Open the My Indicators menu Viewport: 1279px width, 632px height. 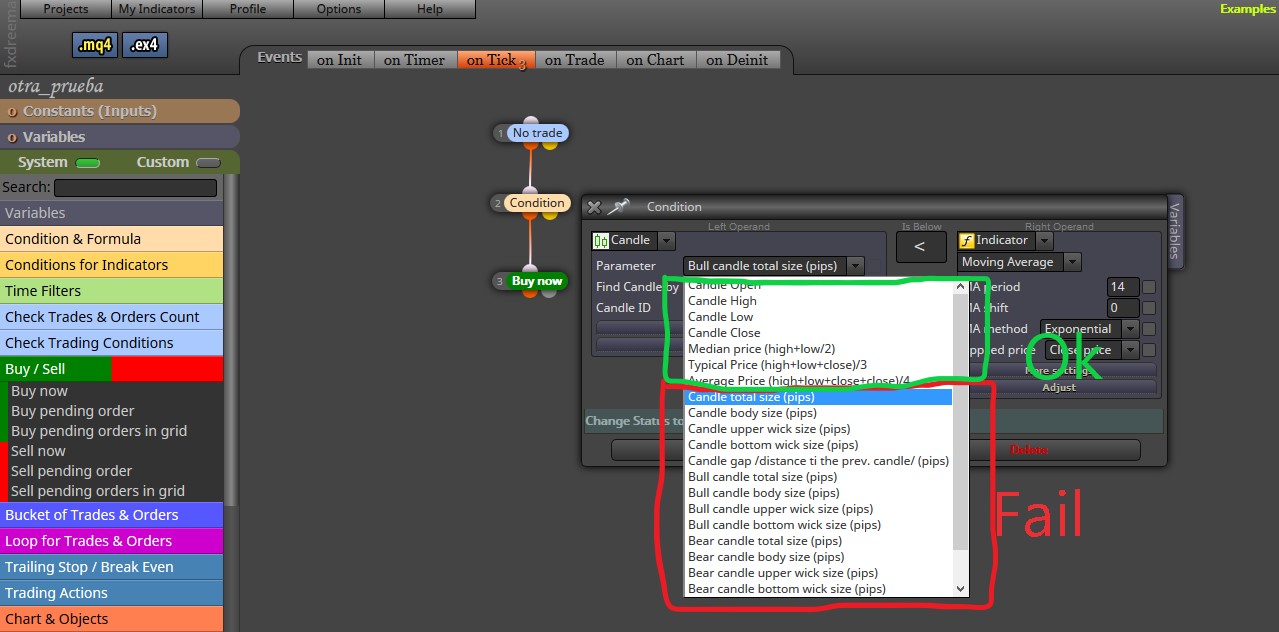point(156,9)
